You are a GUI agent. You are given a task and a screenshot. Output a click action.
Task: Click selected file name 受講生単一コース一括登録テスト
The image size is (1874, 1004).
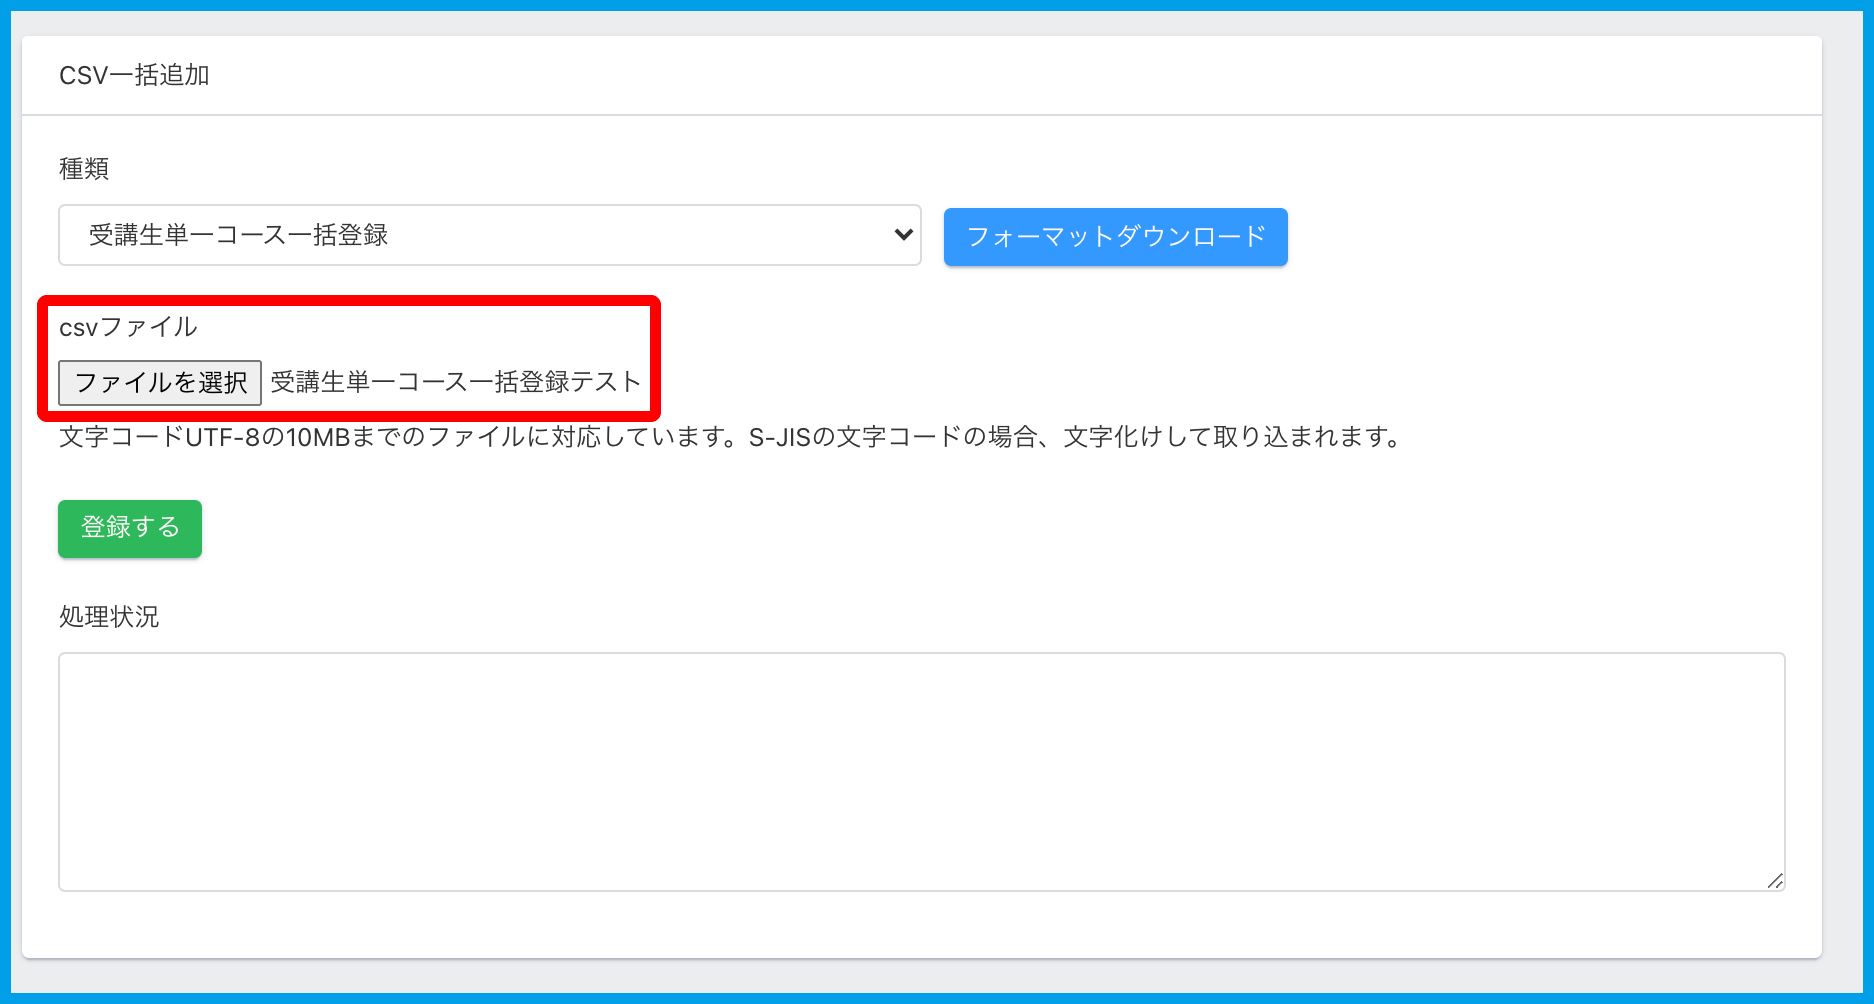point(455,382)
